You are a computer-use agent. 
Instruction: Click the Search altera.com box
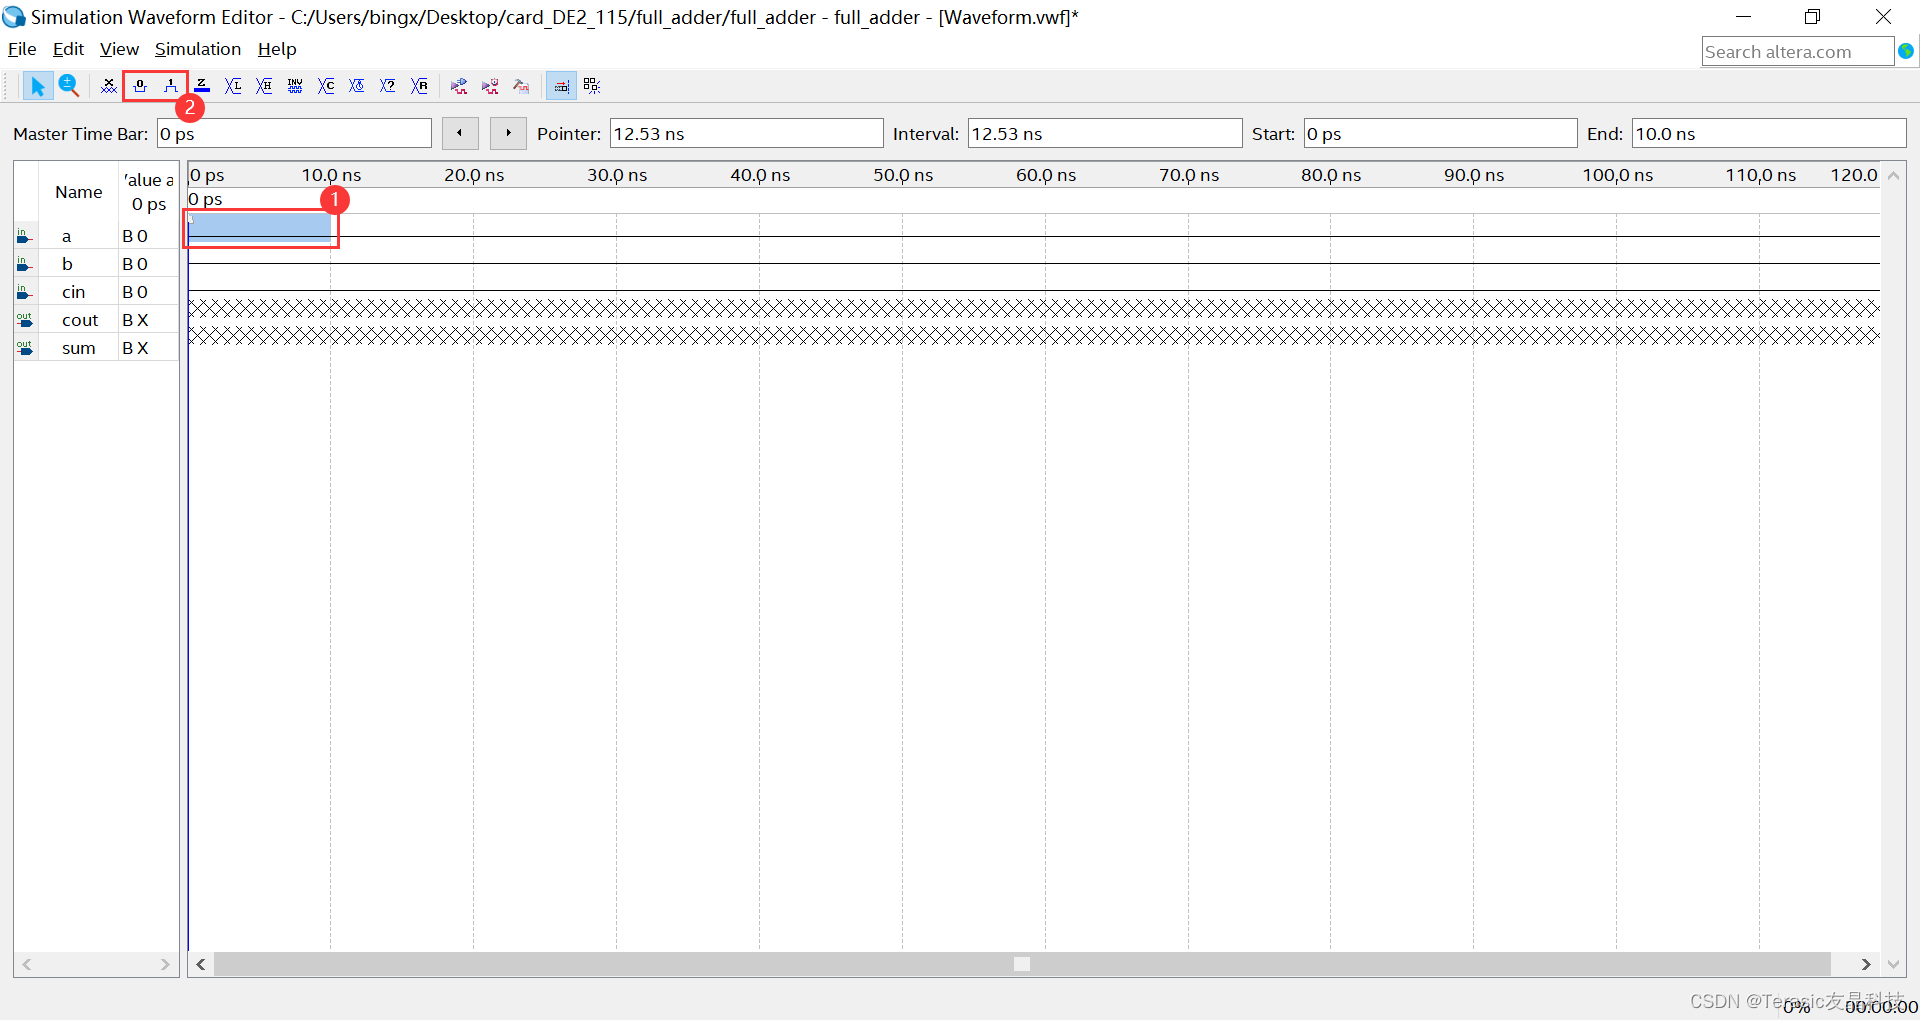[1797, 52]
